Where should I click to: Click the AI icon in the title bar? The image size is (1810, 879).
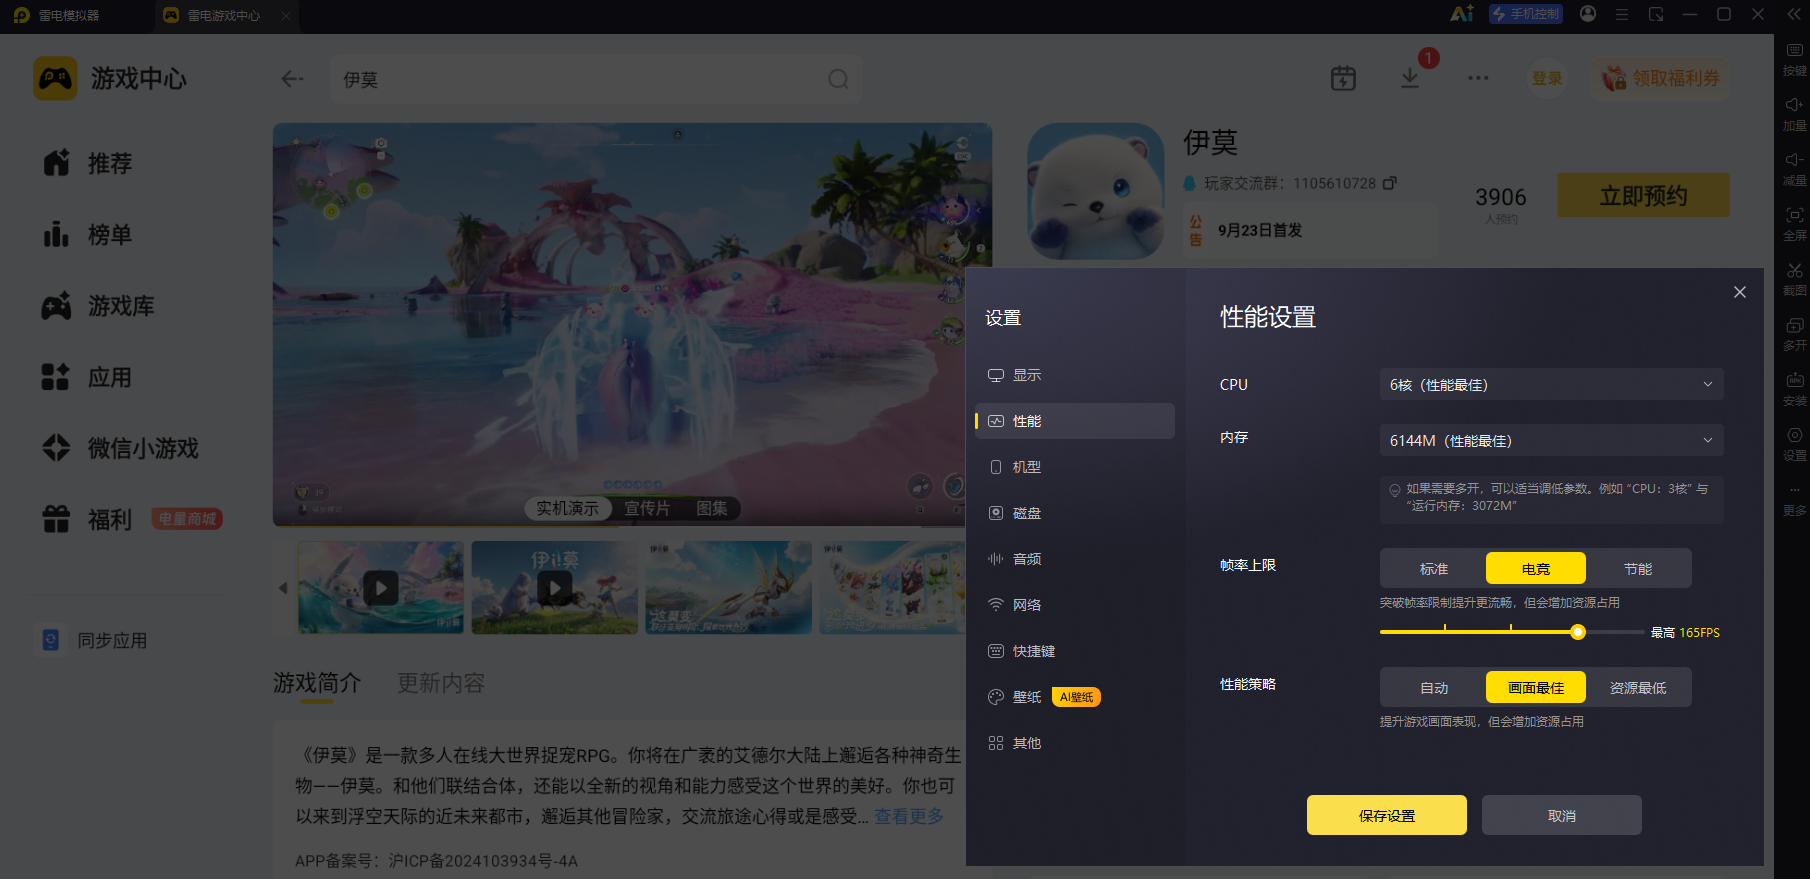tap(1462, 14)
